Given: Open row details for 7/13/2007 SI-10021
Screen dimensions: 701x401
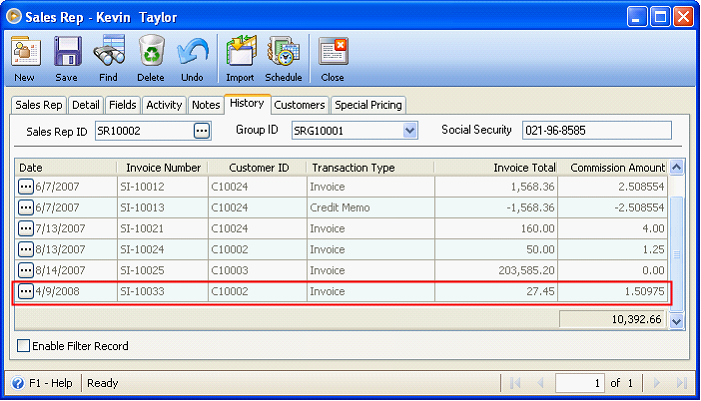Looking at the screenshot, I should (x=25, y=228).
